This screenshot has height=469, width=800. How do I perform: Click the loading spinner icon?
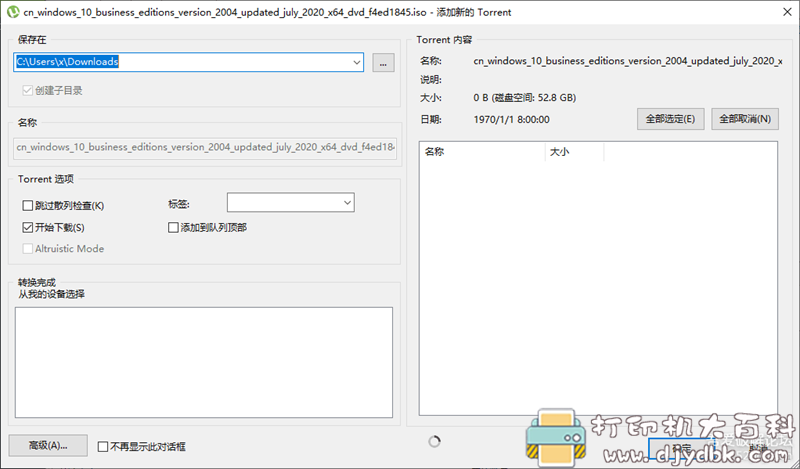point(434,442)
